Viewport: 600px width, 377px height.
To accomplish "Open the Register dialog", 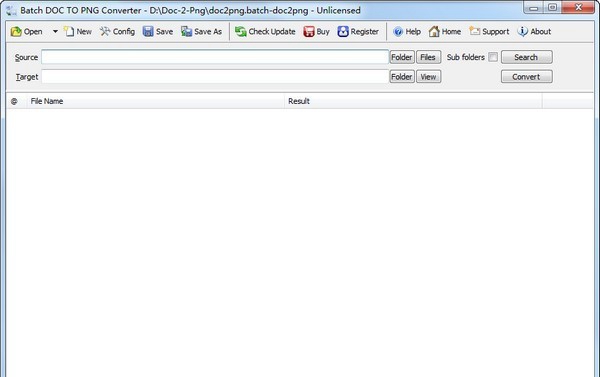I will coord(358,32).
